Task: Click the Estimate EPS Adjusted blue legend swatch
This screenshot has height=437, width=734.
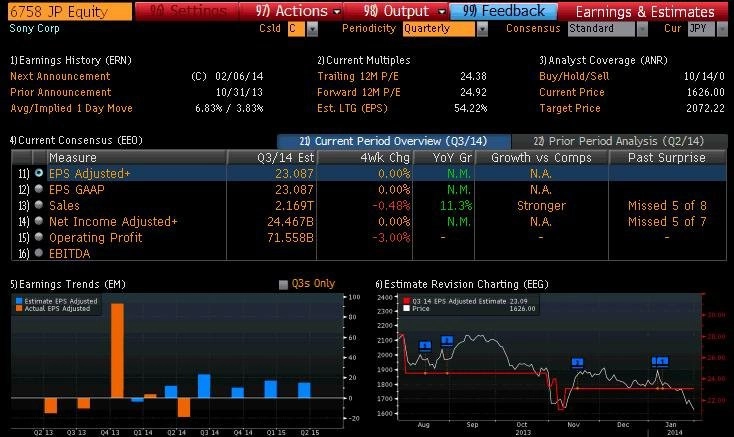Action: (19, 301)
